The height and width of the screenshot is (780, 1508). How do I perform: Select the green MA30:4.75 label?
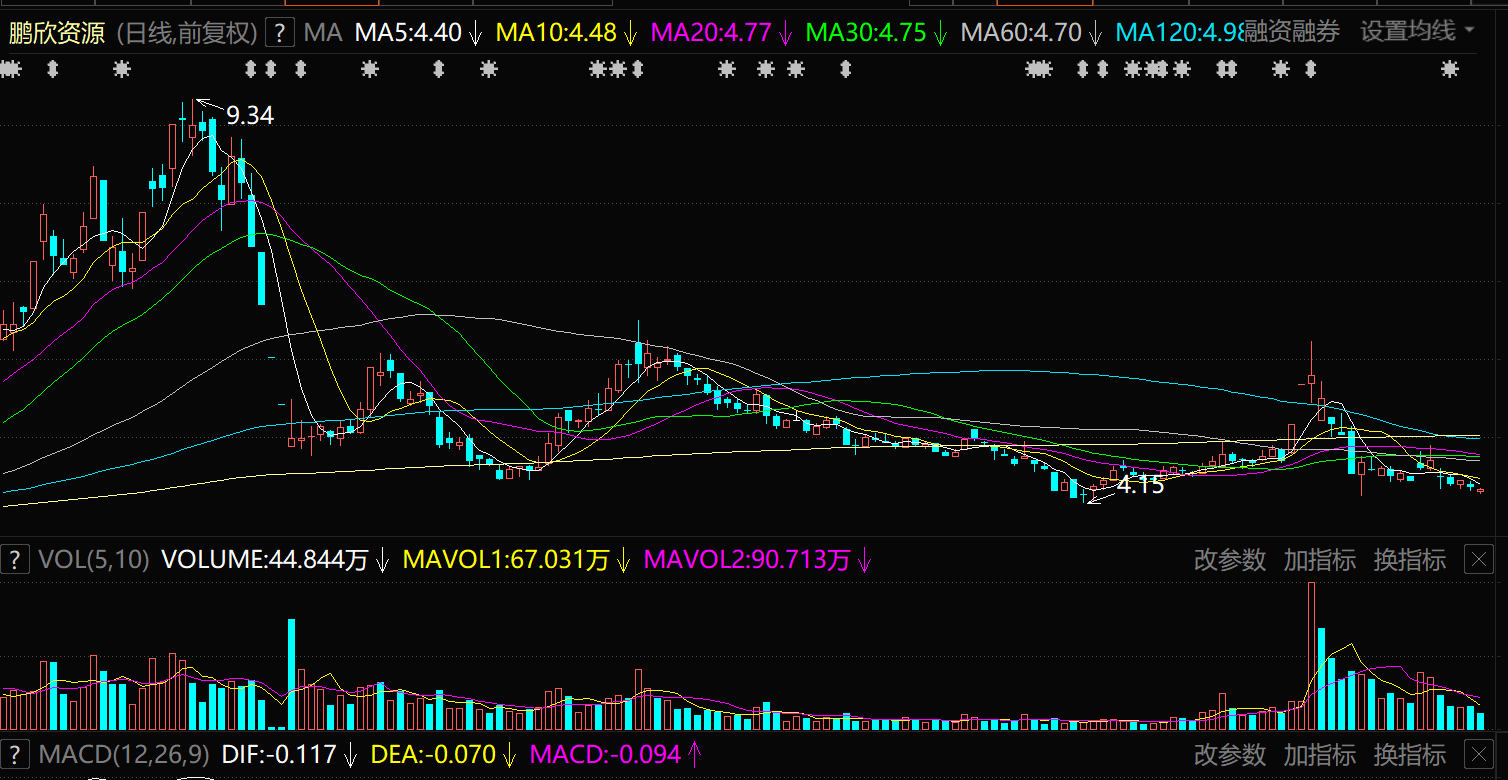[865, 33]
